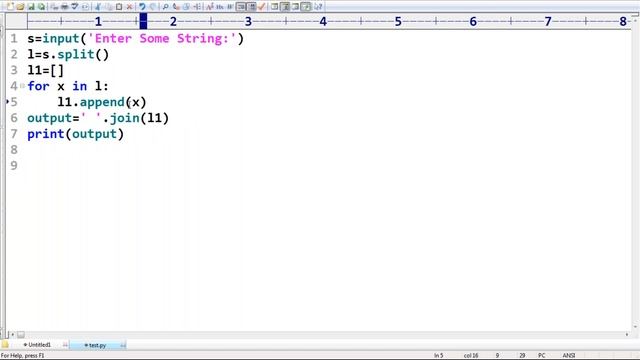Copy selection using toolbar icon

point(108,7)
